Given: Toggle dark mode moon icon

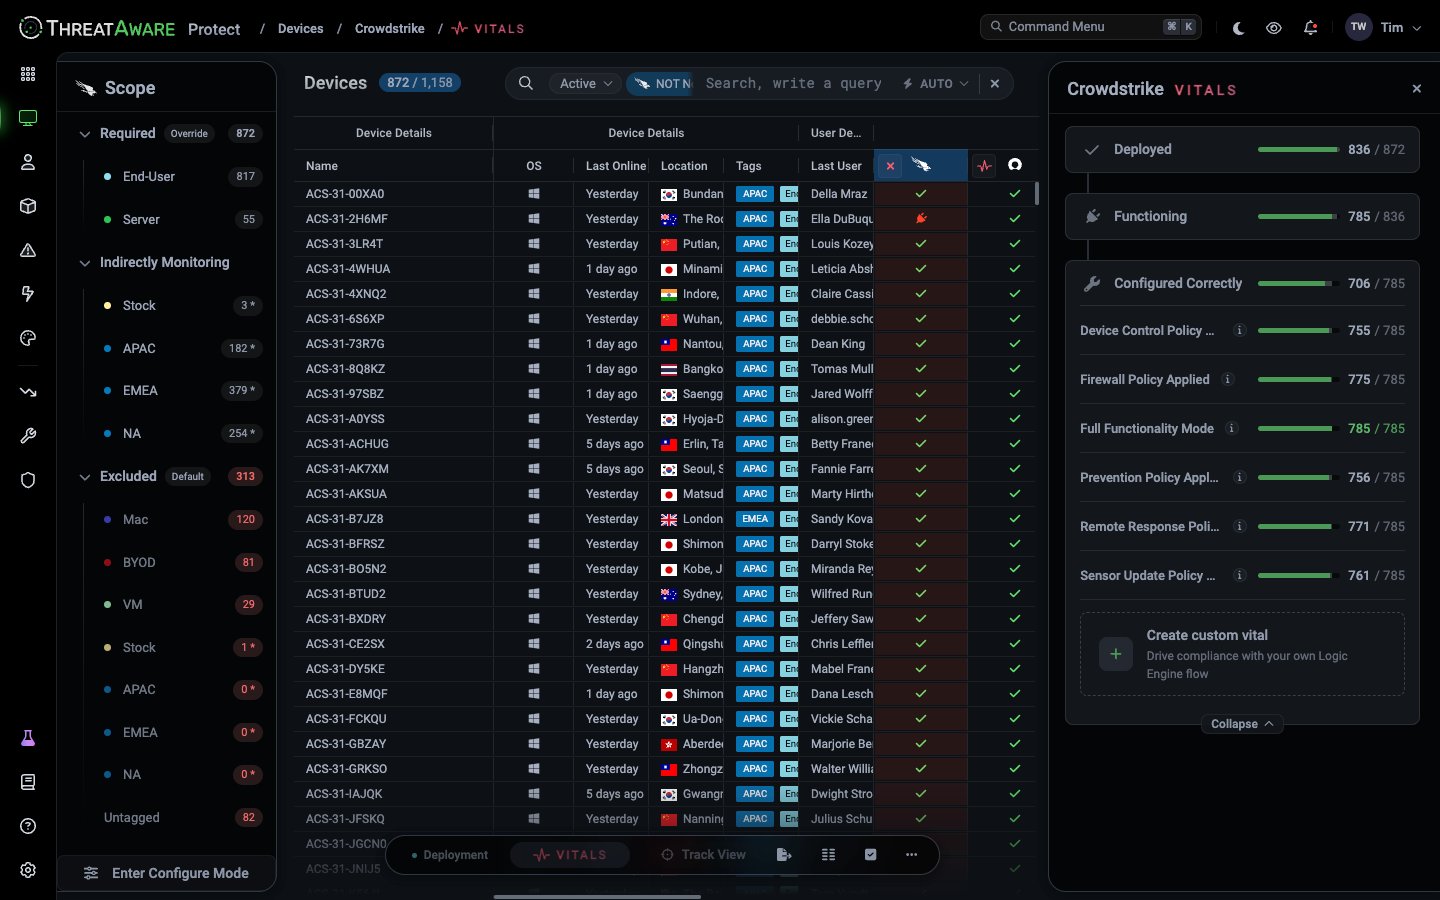Looking at the screenshot, I should click(x=1238, y=28).
